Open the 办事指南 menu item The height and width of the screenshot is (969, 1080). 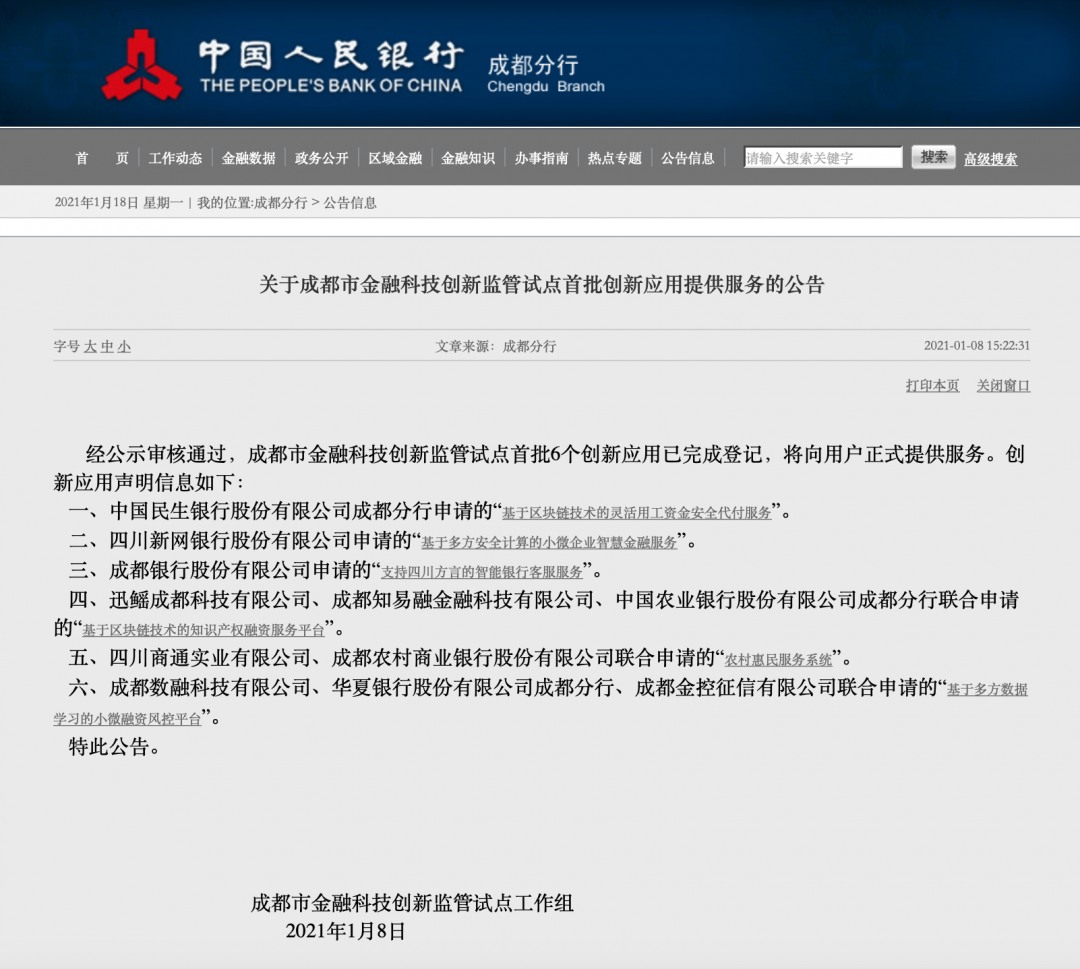click(x=542, y=158)
